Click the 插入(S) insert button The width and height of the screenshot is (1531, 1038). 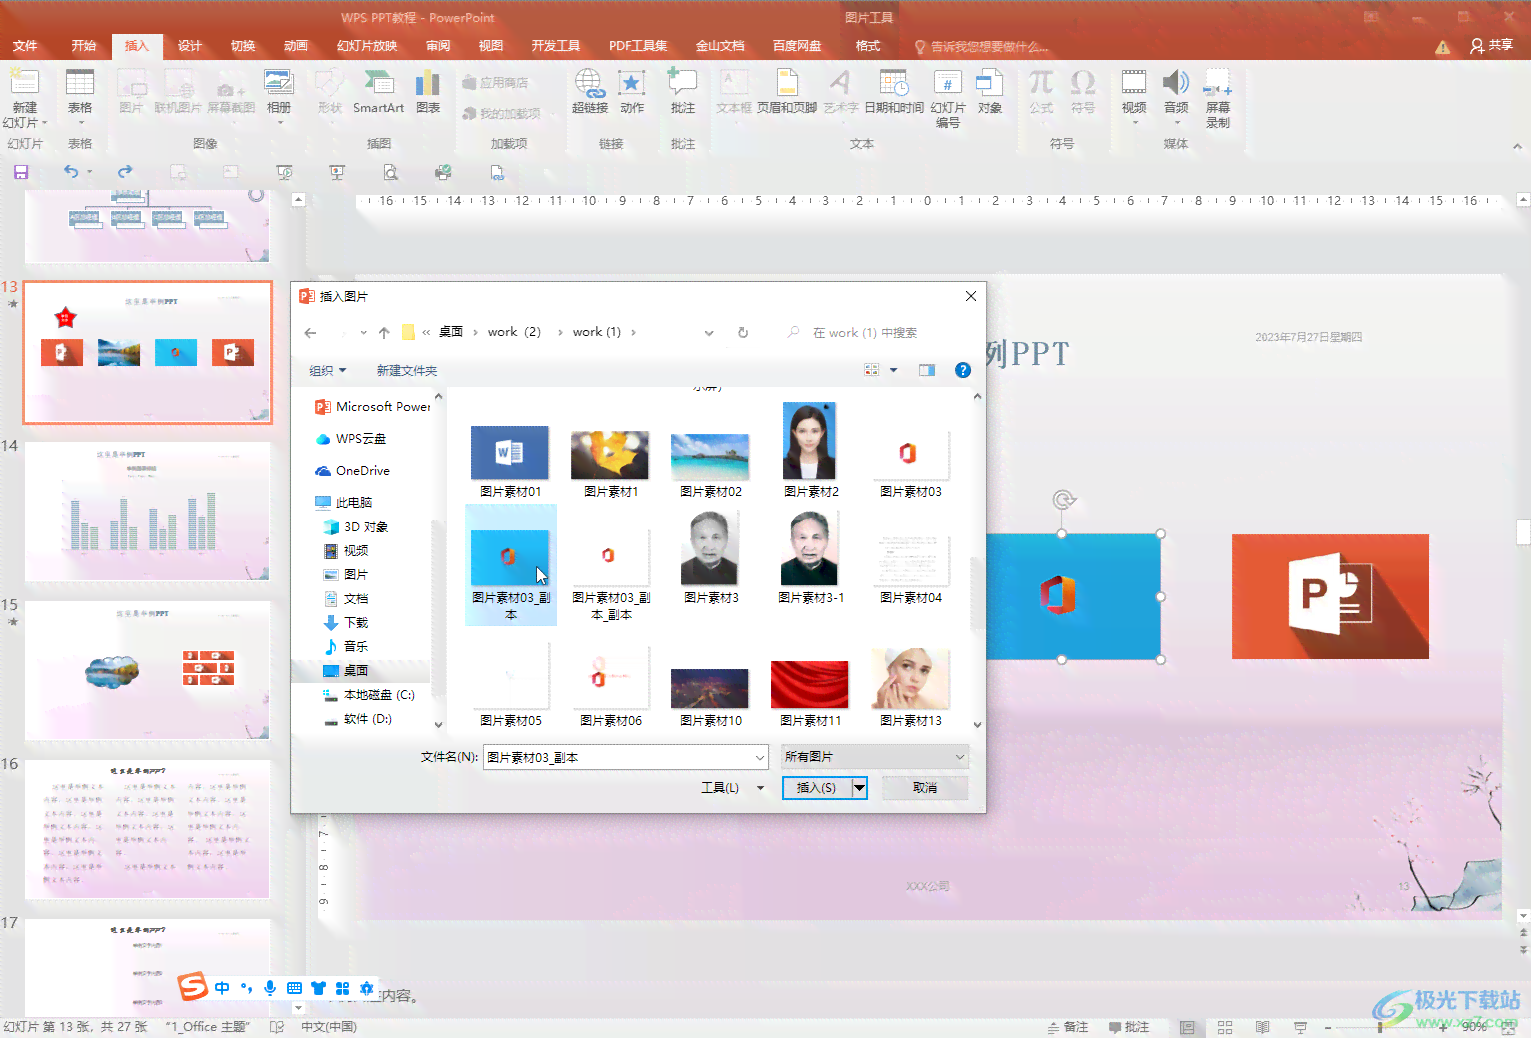817,788
